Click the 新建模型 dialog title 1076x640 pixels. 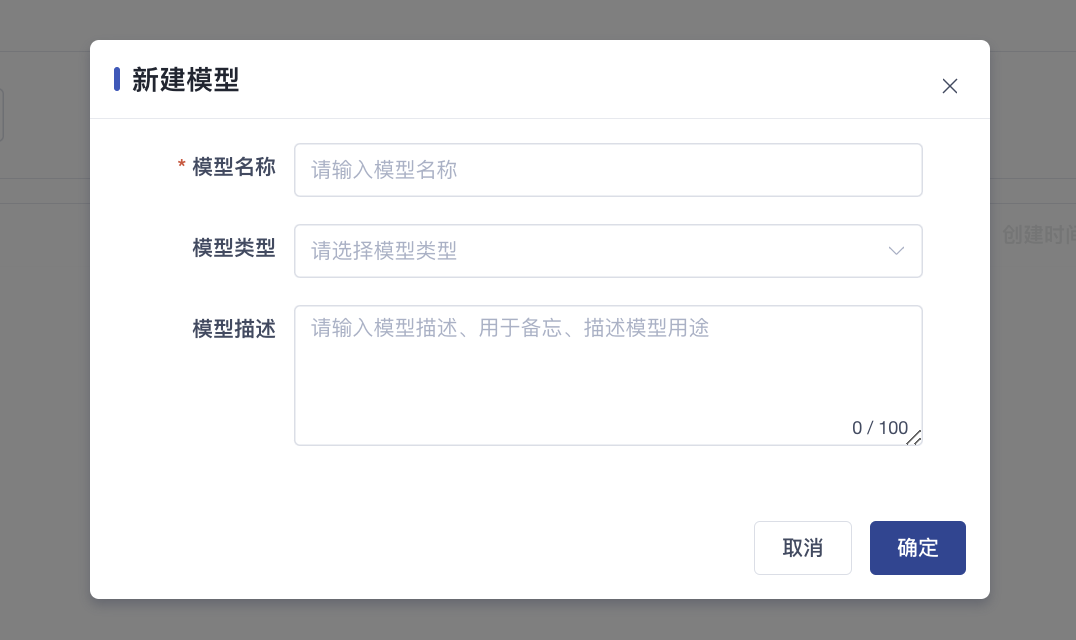(x=185, y=80)
